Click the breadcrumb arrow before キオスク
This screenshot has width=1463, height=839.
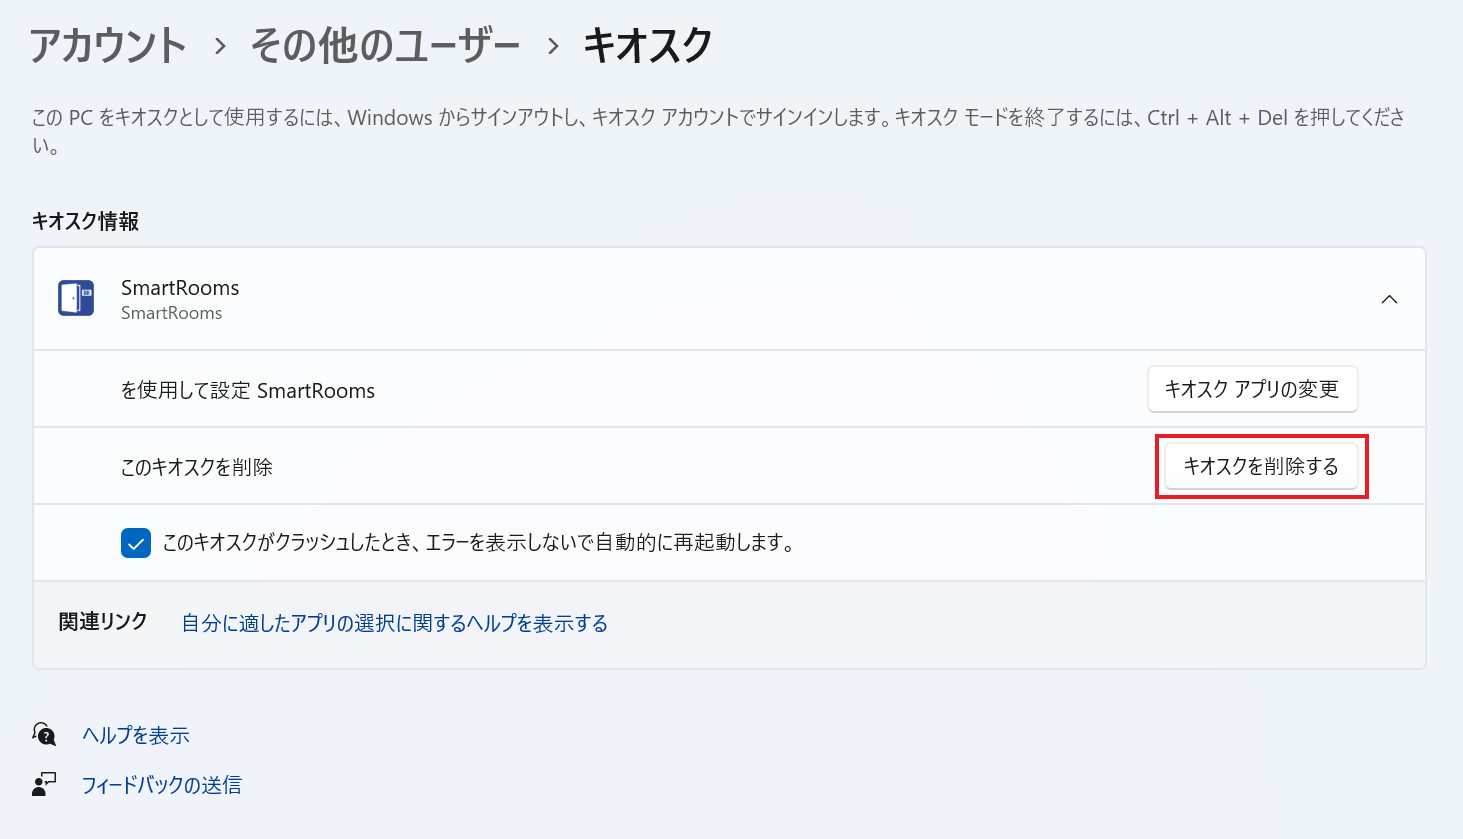[552, 47]
